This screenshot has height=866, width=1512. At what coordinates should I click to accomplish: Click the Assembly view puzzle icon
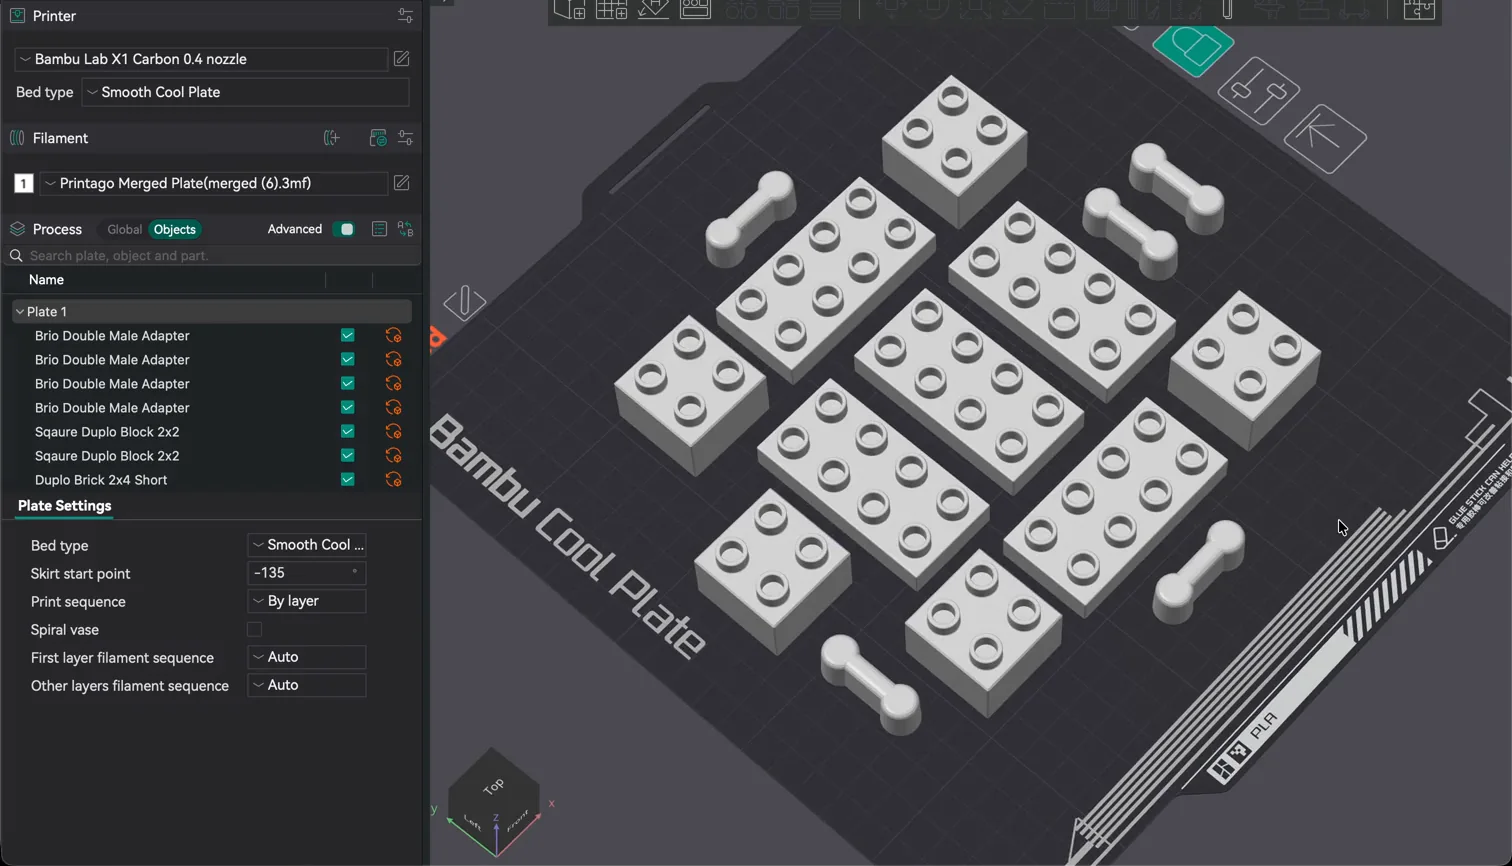tap(1419, 10)
